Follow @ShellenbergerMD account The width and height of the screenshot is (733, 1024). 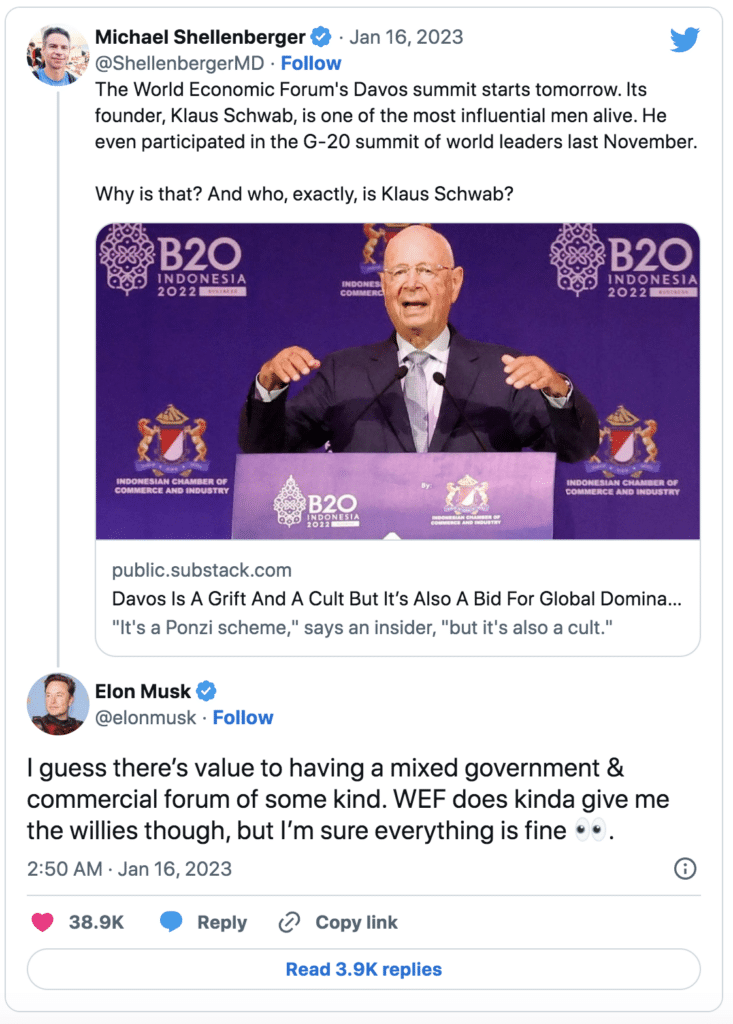(x=311, y=64)
